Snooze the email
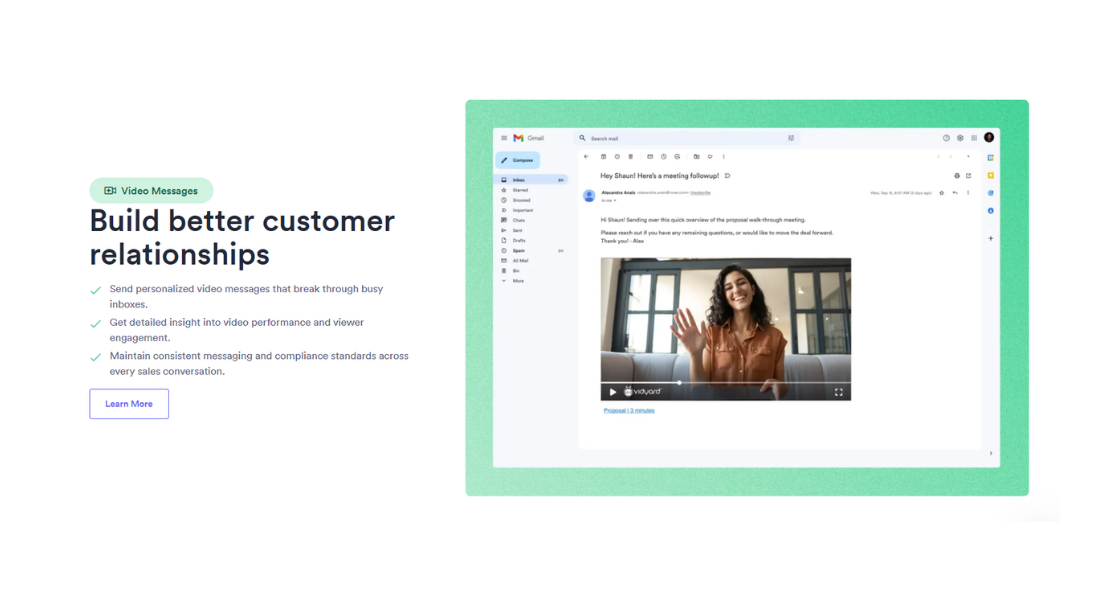This screenshot has height=600, width=1100. click(663, 158)
